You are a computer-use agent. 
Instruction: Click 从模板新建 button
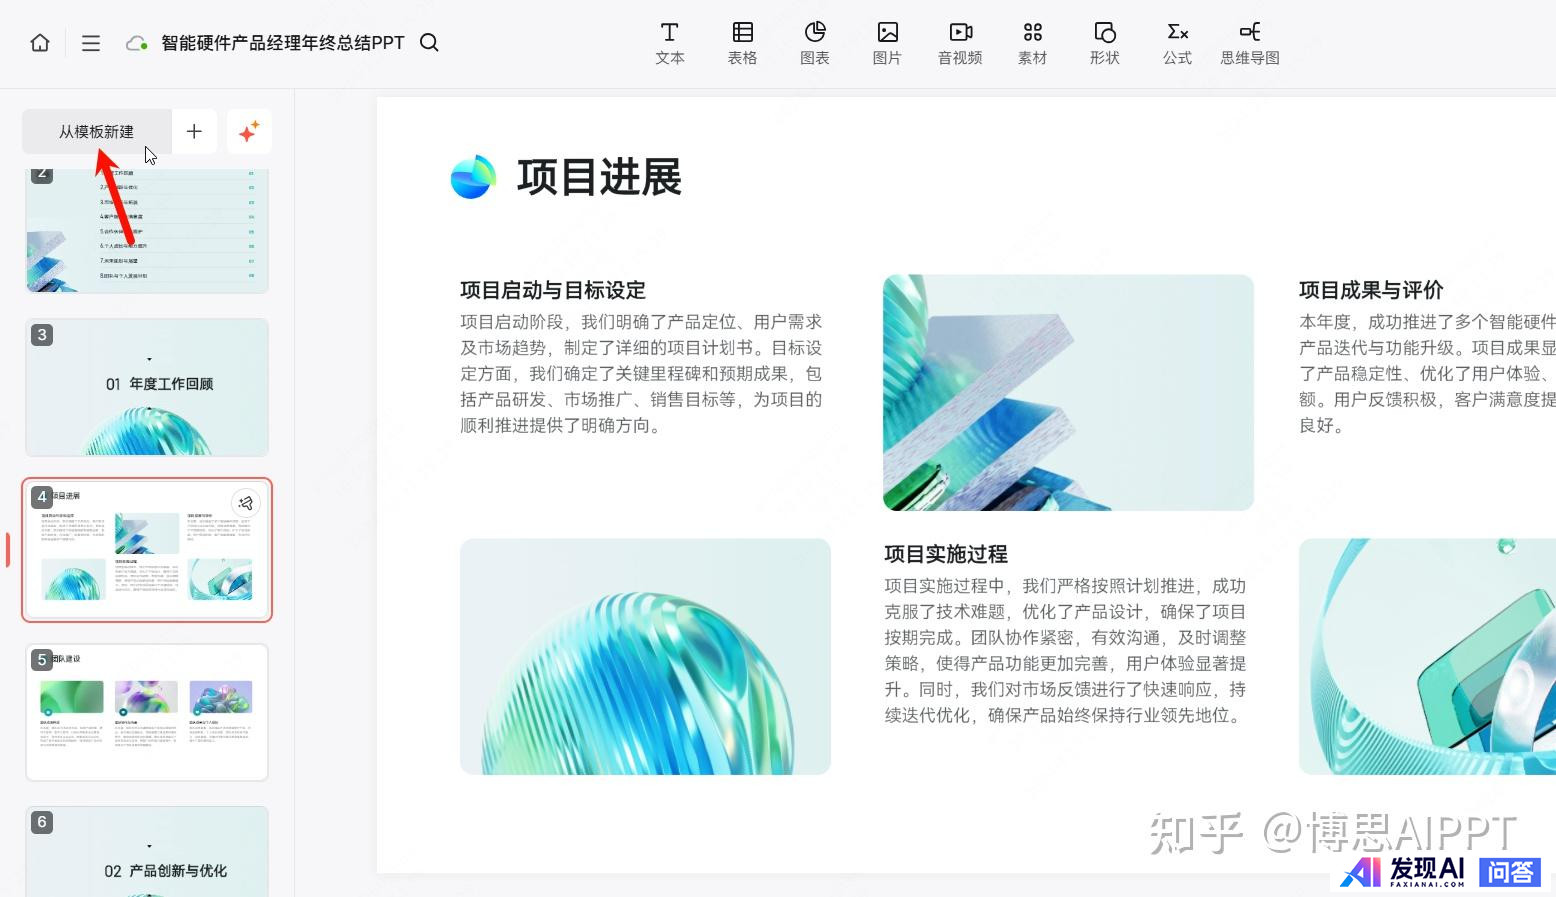point(96,132)
